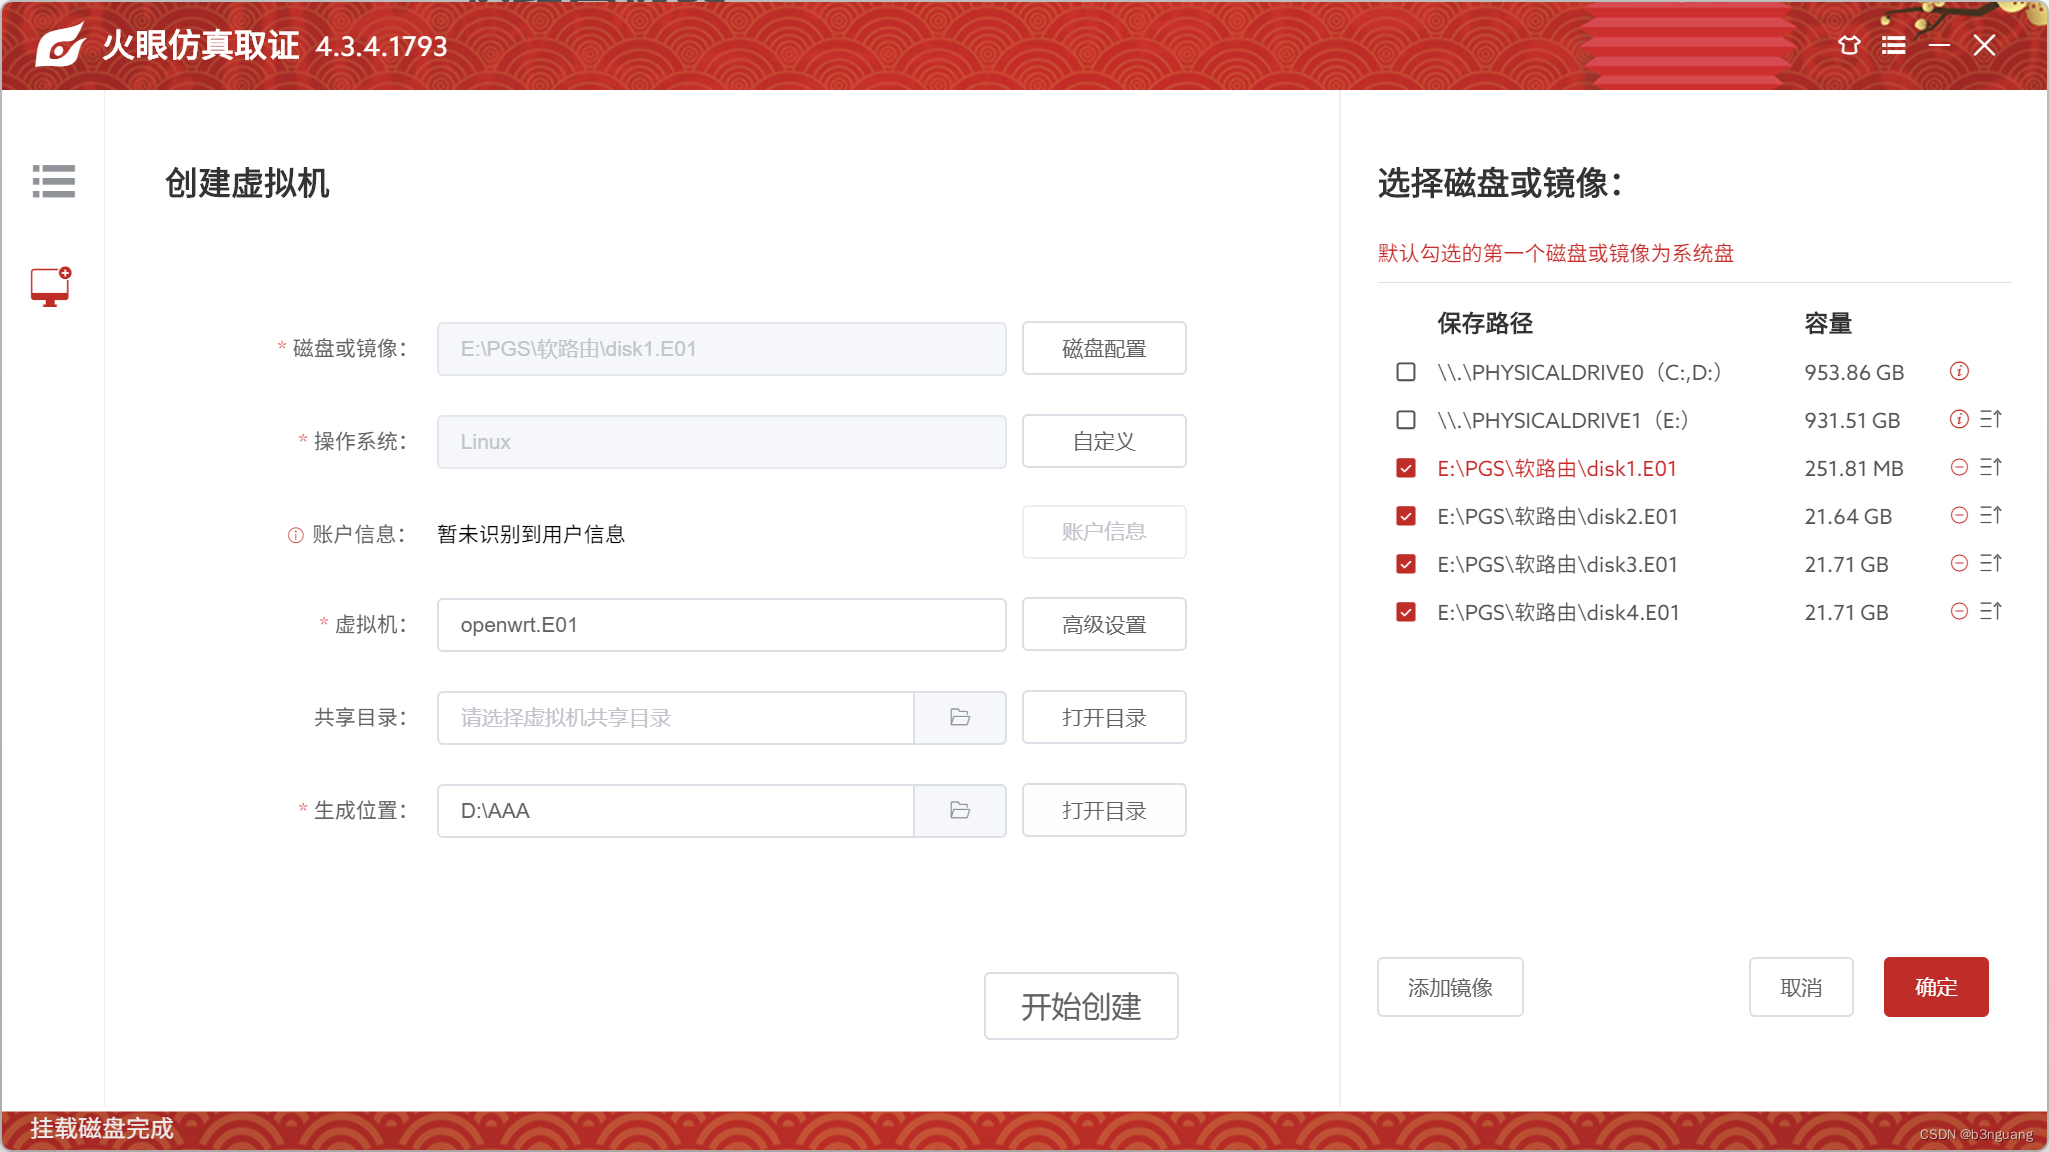Screen dimensions: 2049x1152
Task: Check the PHYSICALDRIVE0 (C:,D:) checkbox
Action: (x=1406, y=372)
